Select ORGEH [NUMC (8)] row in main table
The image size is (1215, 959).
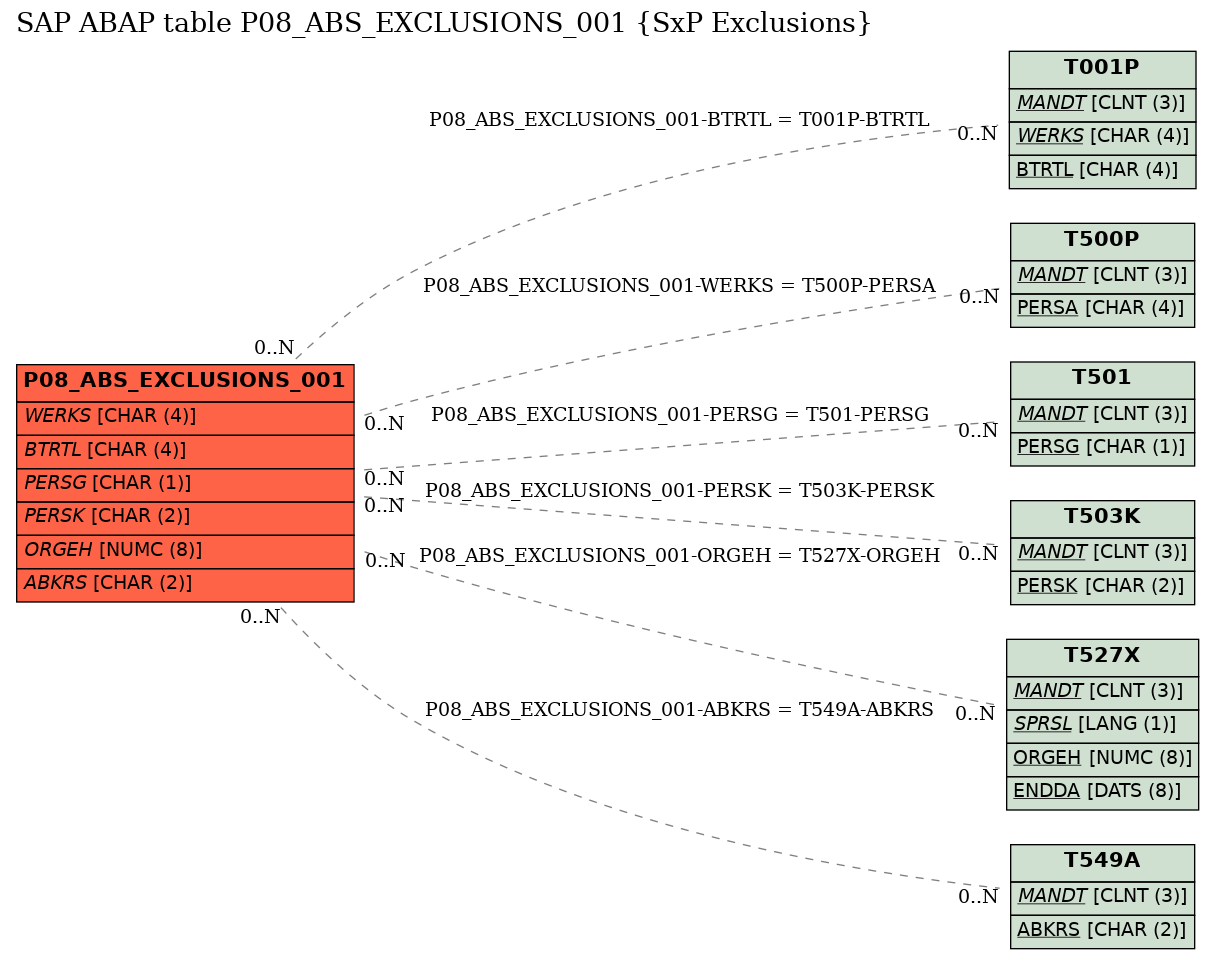click(x=185, y=551)
